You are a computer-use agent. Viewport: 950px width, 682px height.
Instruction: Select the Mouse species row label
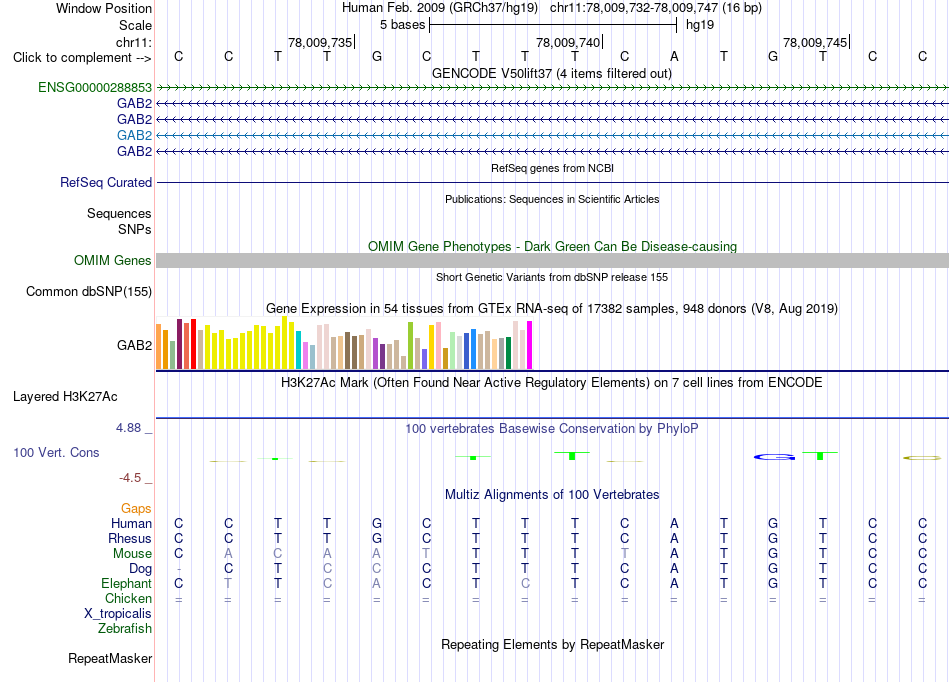pyautogui.click(x=133, y=554)
